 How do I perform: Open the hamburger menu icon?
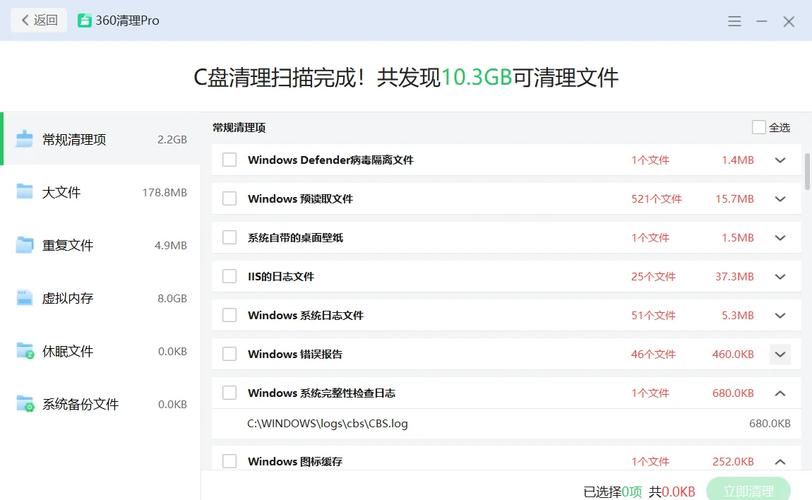click(x=734, y=21)
